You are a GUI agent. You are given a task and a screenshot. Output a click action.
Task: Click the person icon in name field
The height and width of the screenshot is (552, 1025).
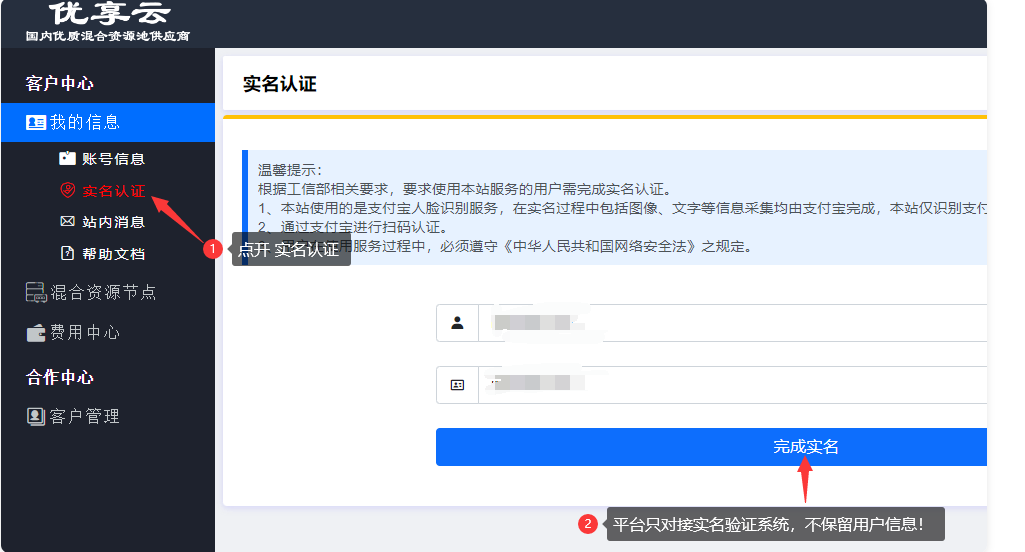click(x=457, y=323)
